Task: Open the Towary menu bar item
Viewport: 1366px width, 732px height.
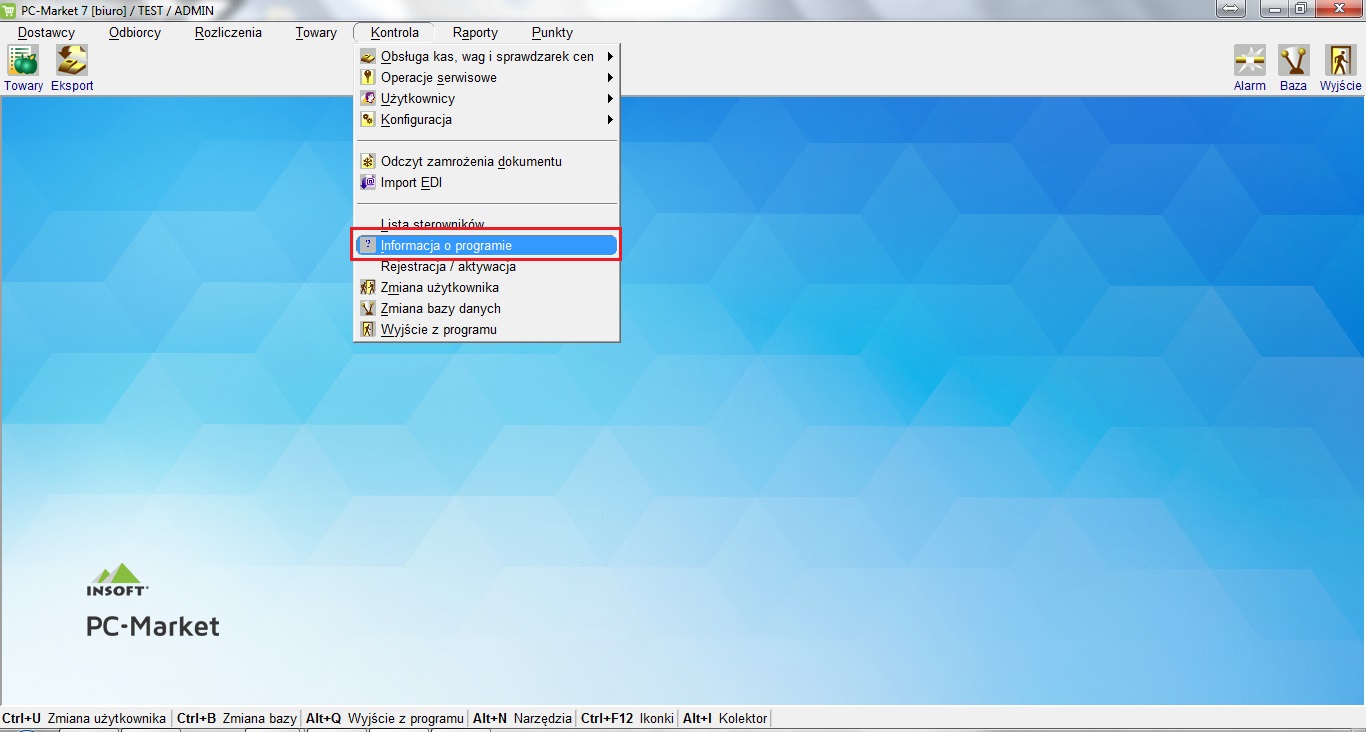Action: [x=316, y=32]
